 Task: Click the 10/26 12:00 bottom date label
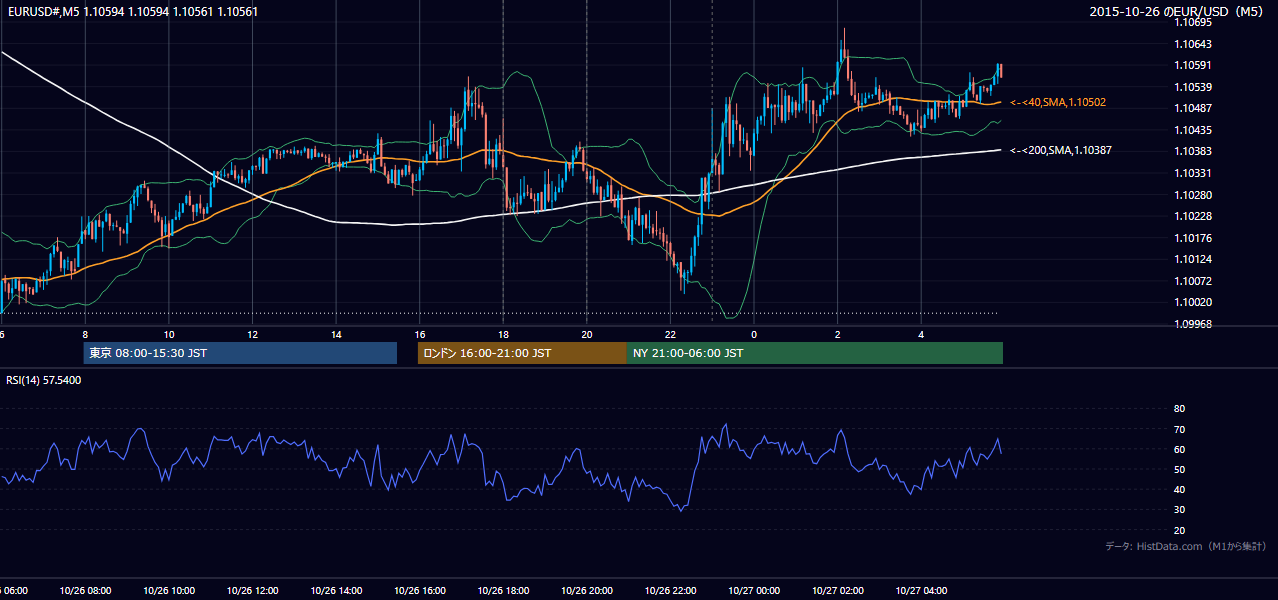pyautogui.click(x=252, y=590)
